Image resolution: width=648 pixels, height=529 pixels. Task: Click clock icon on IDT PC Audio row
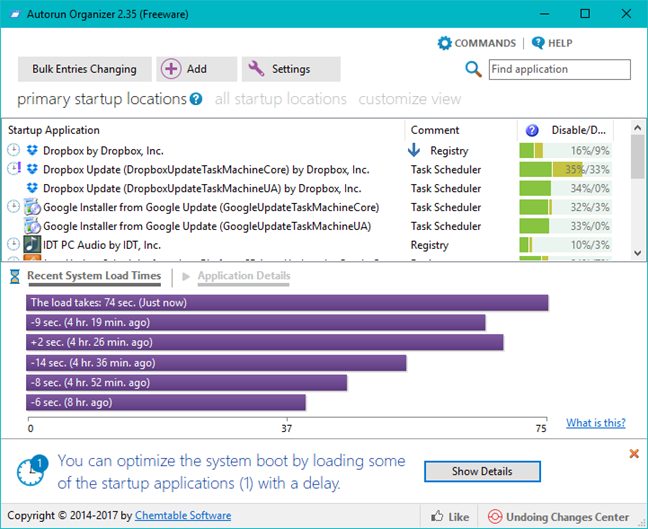click(x=14, y=244)
